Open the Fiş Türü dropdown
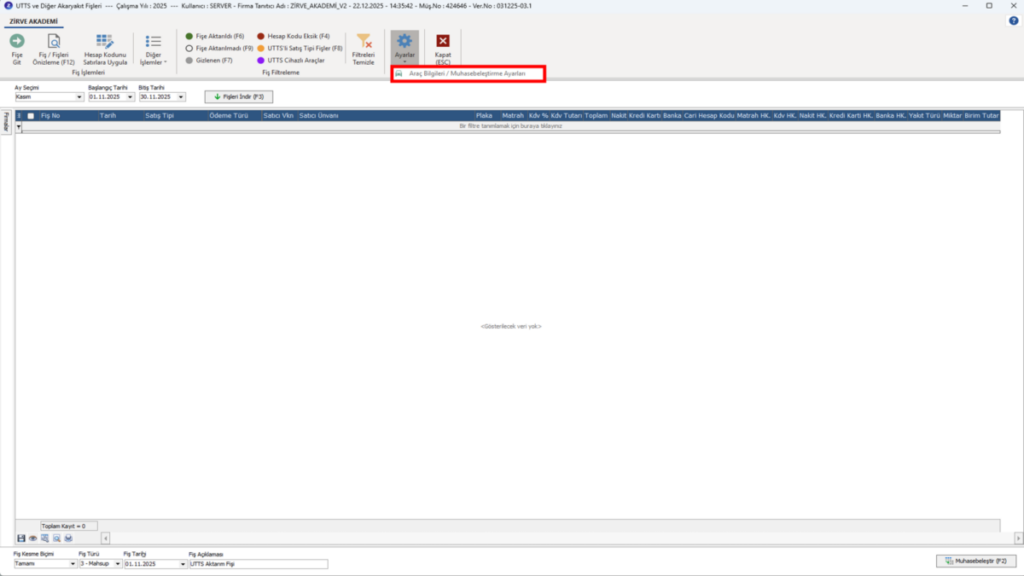 click(x=118, y=564)
